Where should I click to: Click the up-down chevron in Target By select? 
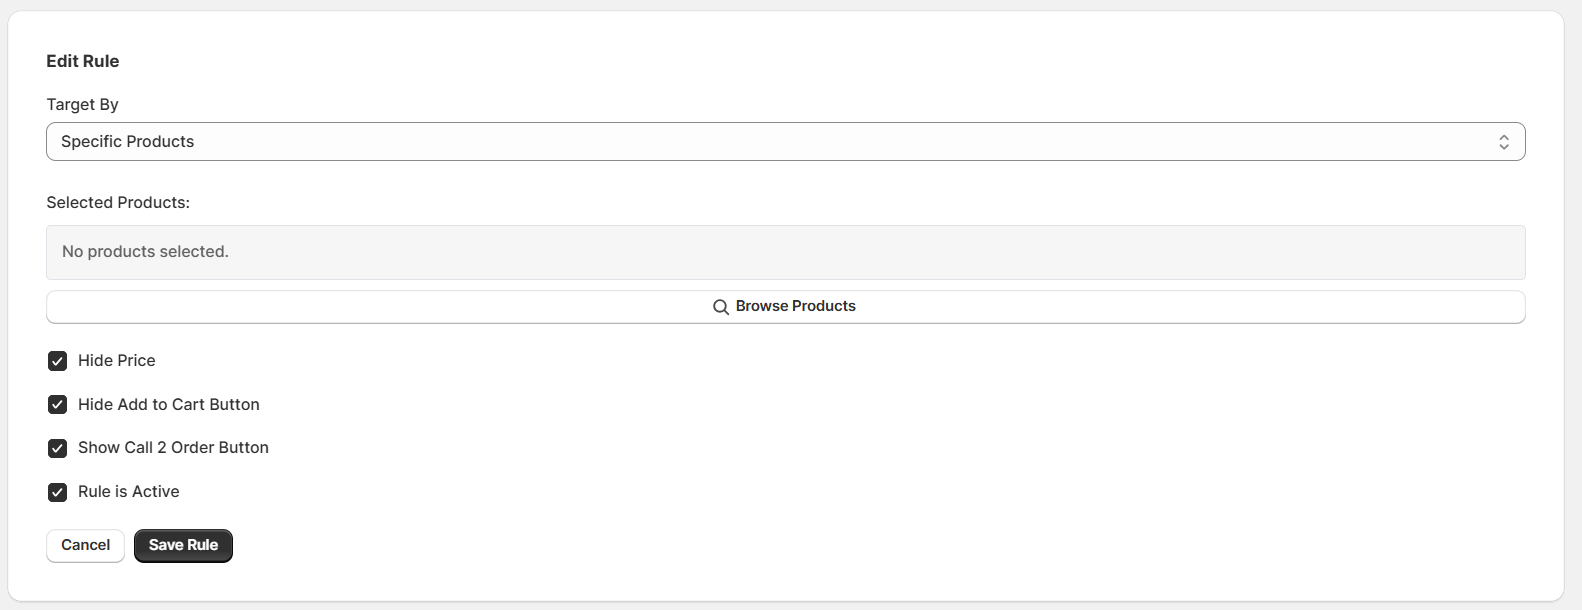coord(1503,142)
